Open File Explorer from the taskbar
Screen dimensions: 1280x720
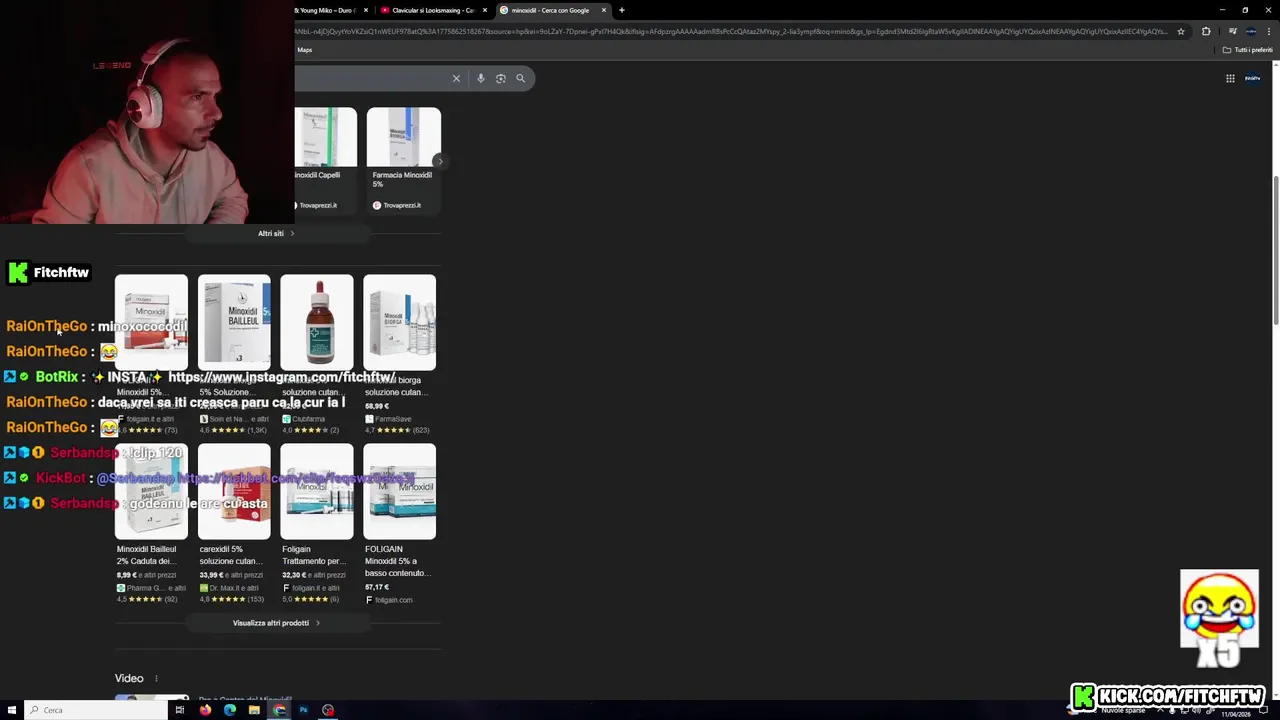[254, 710]
